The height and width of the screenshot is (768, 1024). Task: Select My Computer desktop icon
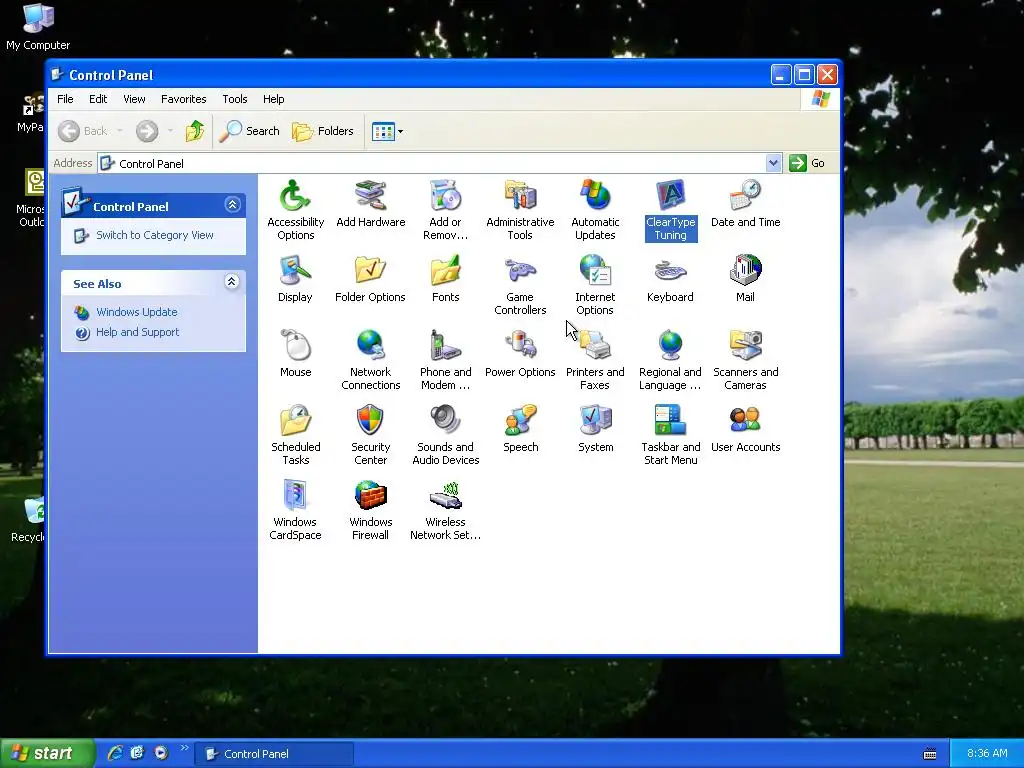click(38, 27)
